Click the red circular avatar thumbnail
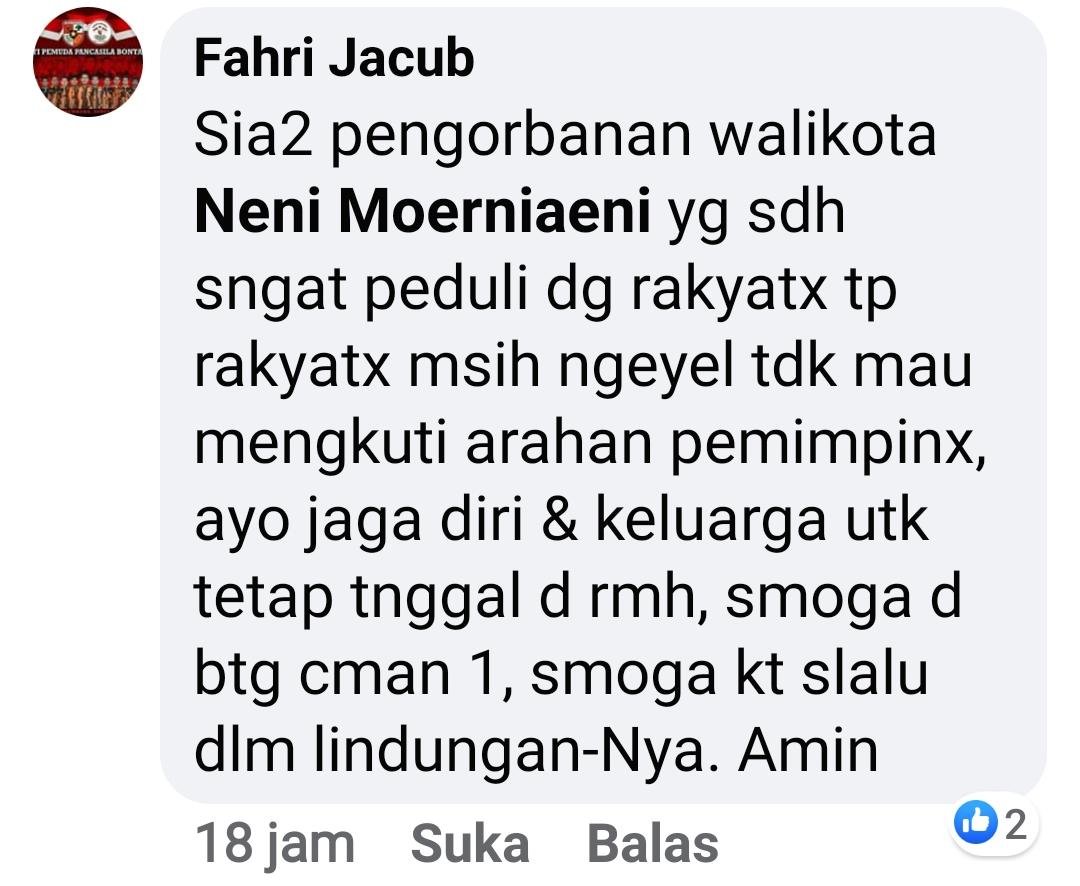Image resolution: width=1080 pixels, height=886 pixels. pyautogui.click(x=87, y=62)
